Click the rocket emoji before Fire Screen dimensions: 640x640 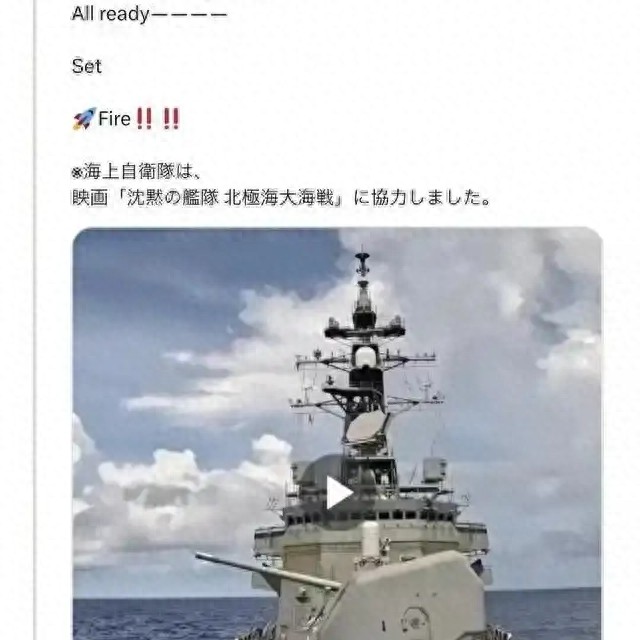(84, 119)
